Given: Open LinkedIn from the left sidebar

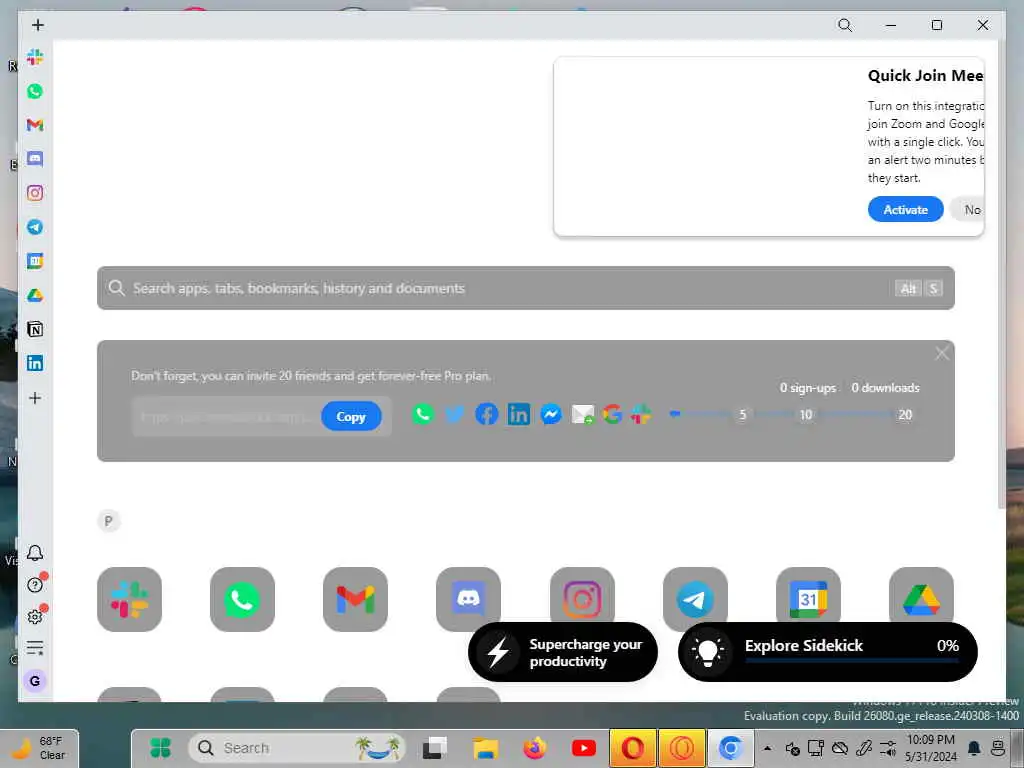Looking at the screenshot, I should [x=35, y=363].
